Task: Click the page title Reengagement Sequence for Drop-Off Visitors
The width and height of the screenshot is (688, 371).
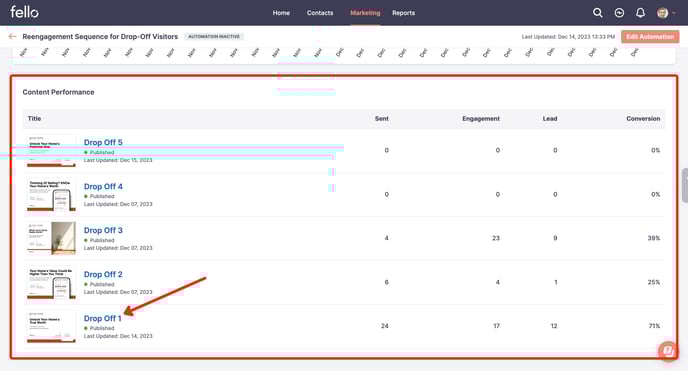Action: [x=100, y=36]
